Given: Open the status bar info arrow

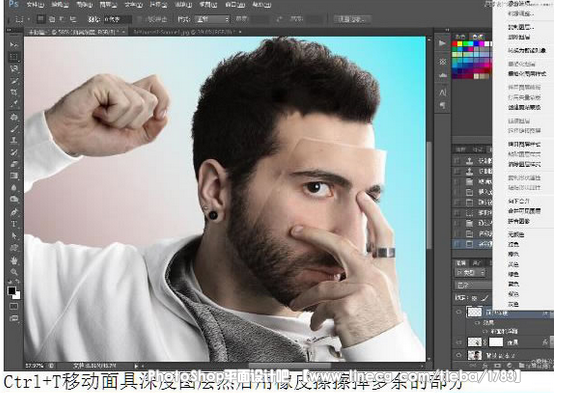Looking at the screenshot, I should coord(136,365).
